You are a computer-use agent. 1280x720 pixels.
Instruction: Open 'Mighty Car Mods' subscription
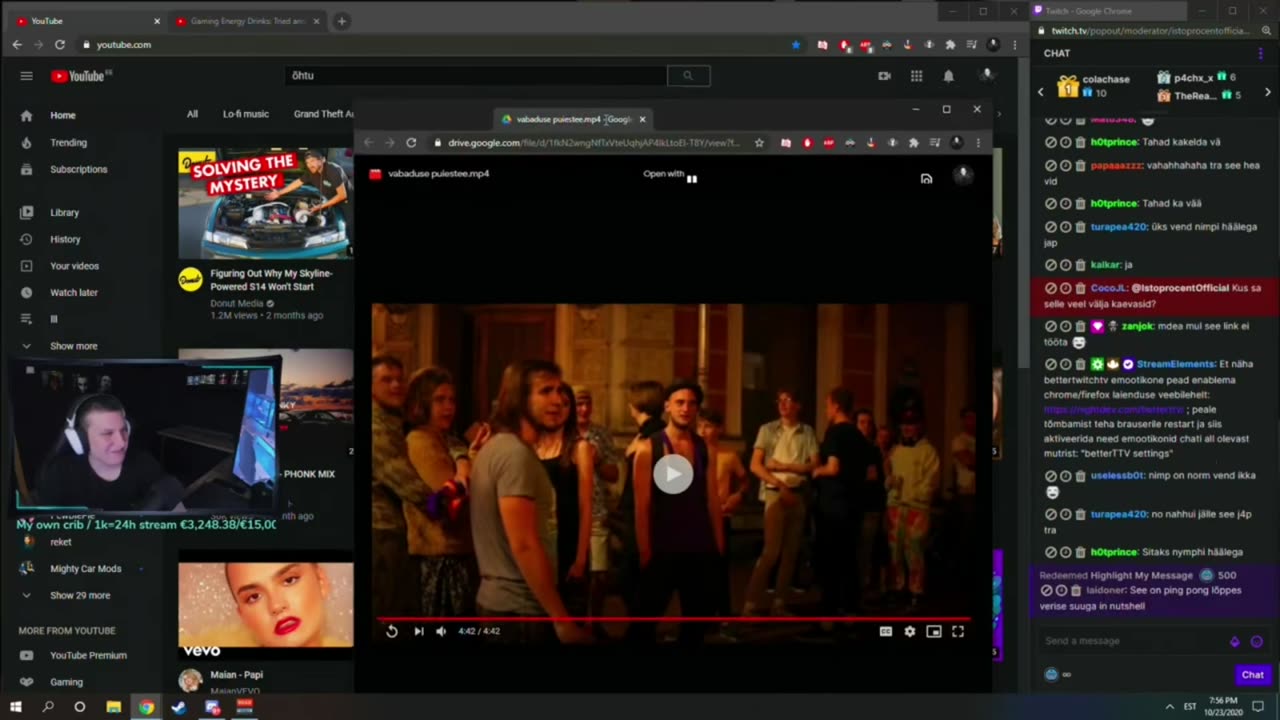pyautogui.click(x=85, y=569)
